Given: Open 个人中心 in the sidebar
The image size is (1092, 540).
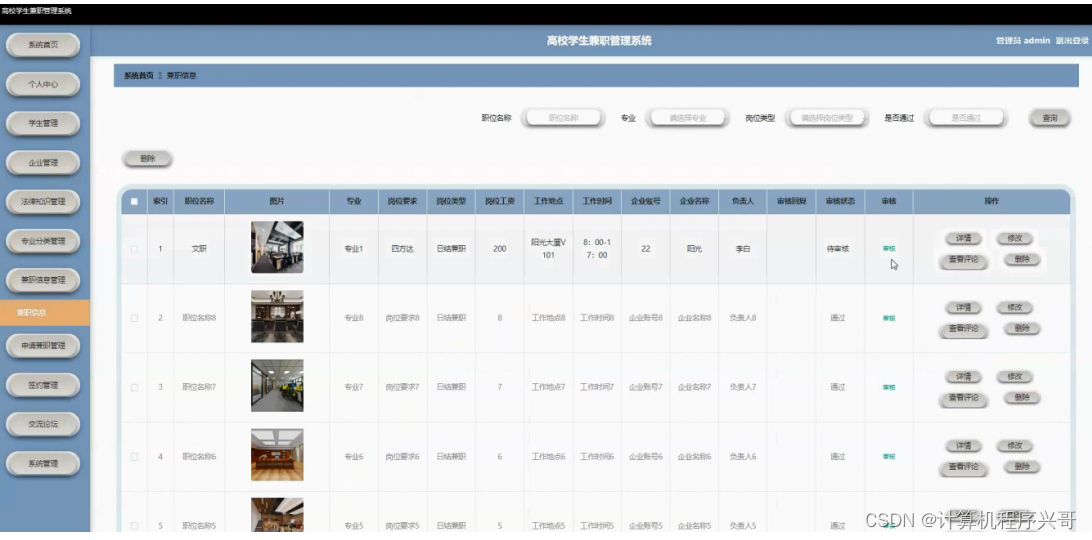Looking at the screenshot, I should coord(43,84).
